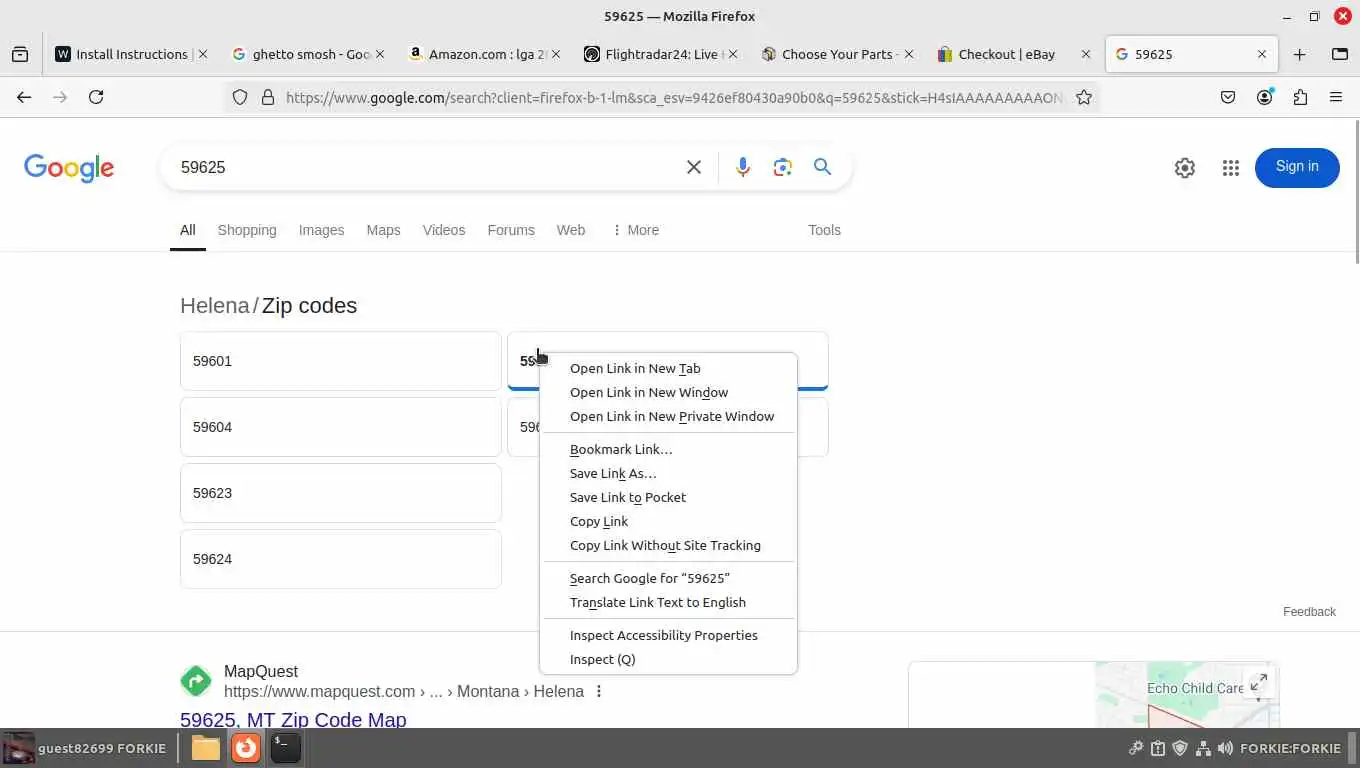Open the Firefox account icon
Viewport: 1360px width, 768px height.
tap(1265, 97)
